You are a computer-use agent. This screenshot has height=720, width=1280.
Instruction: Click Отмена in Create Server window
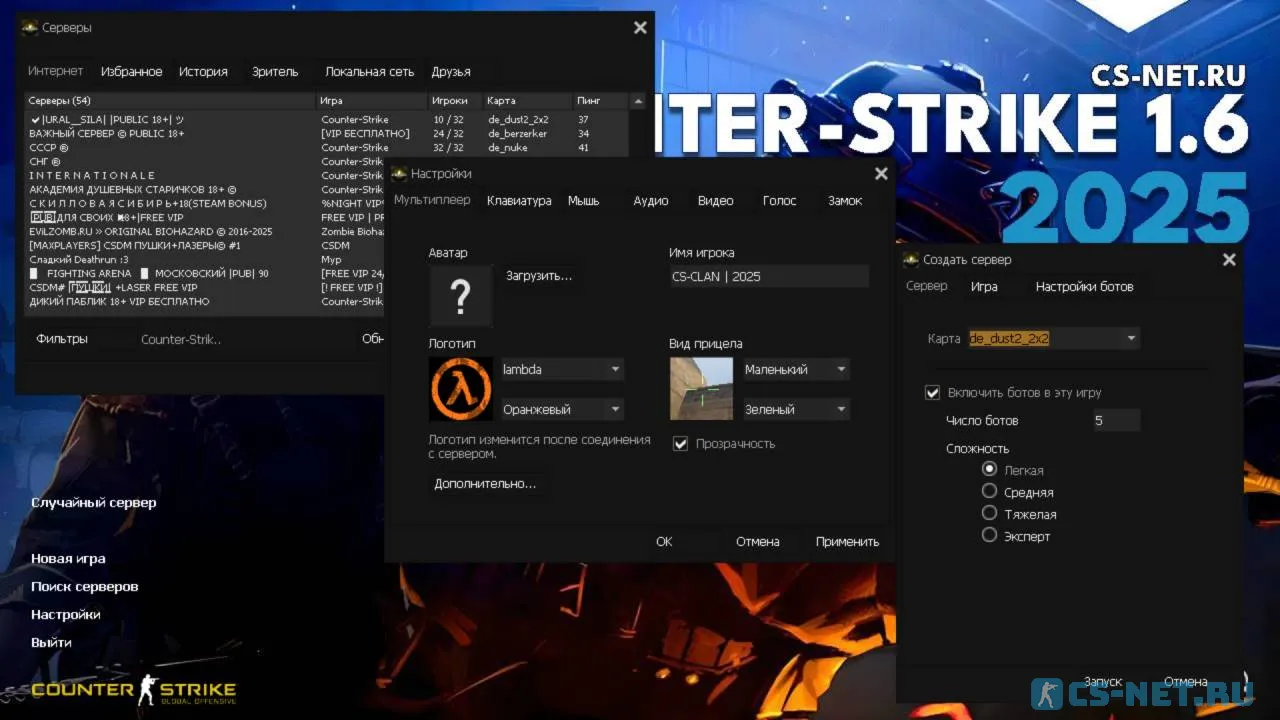pyautogui.click(x=1185, y=682)
